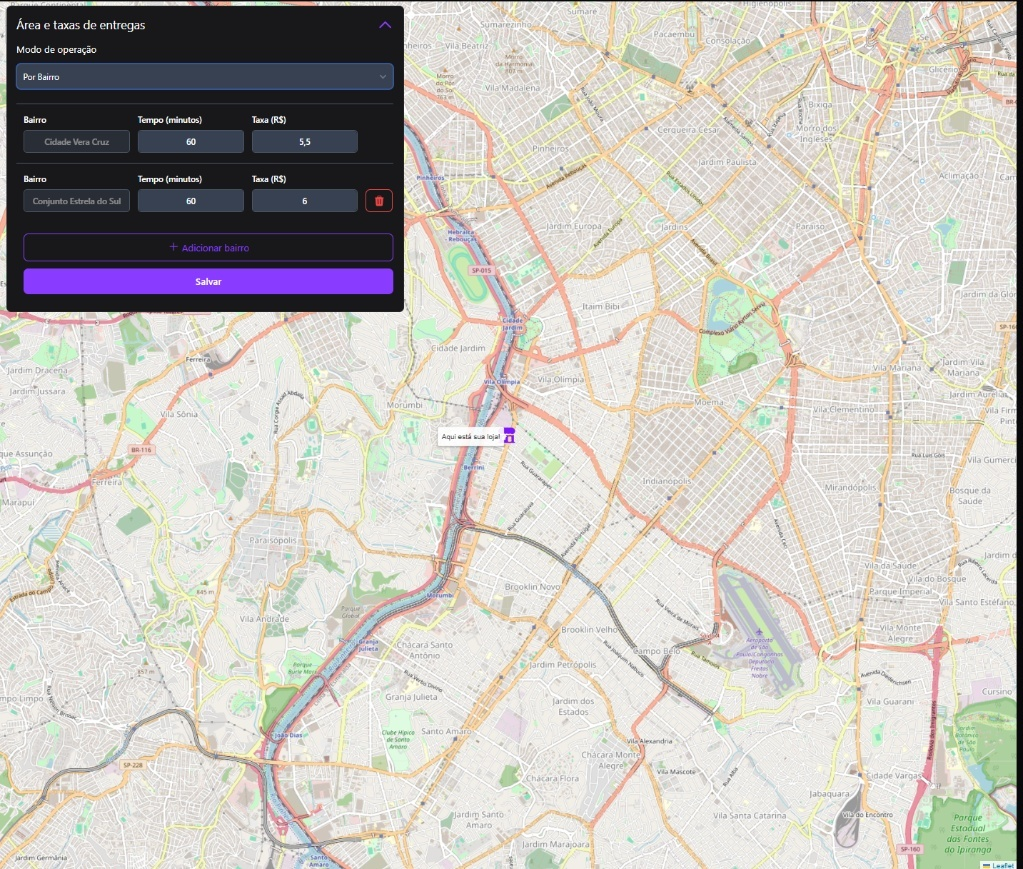Delete the Conjunto Estrela do Sul row

[378, 201]
